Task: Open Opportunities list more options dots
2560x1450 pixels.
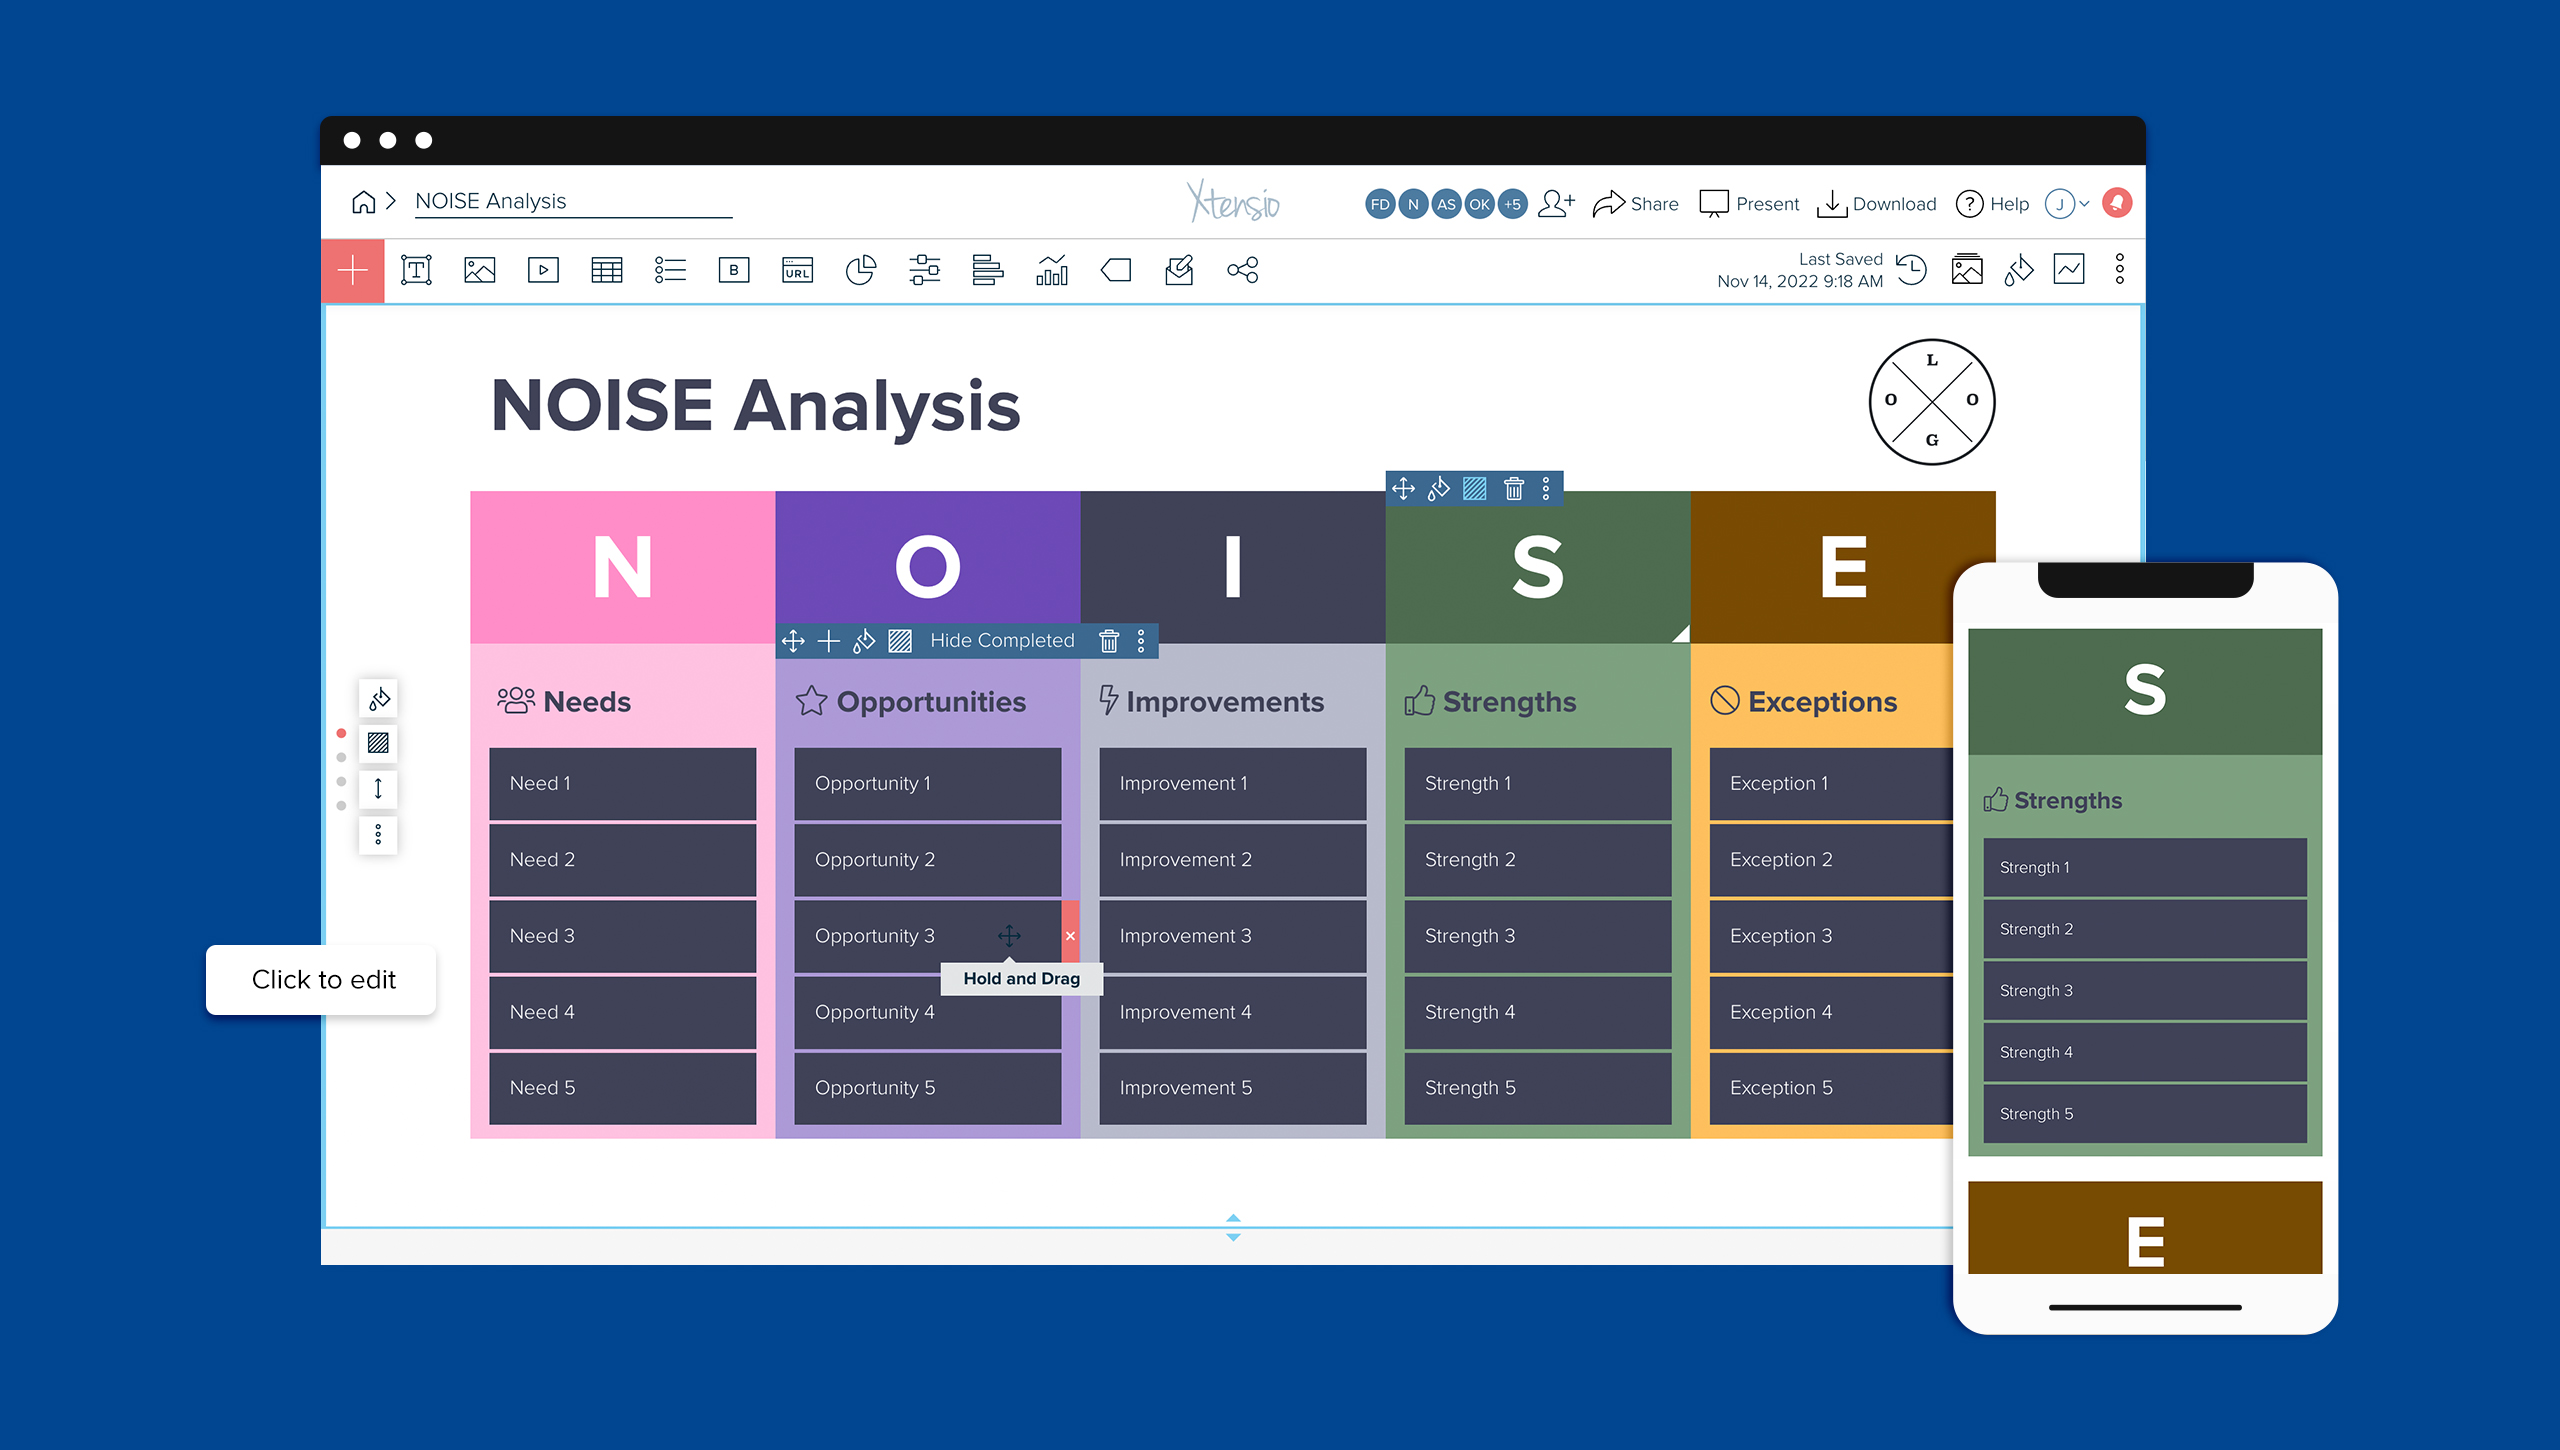Action: pyautogui.click(x=1141, y=641)
